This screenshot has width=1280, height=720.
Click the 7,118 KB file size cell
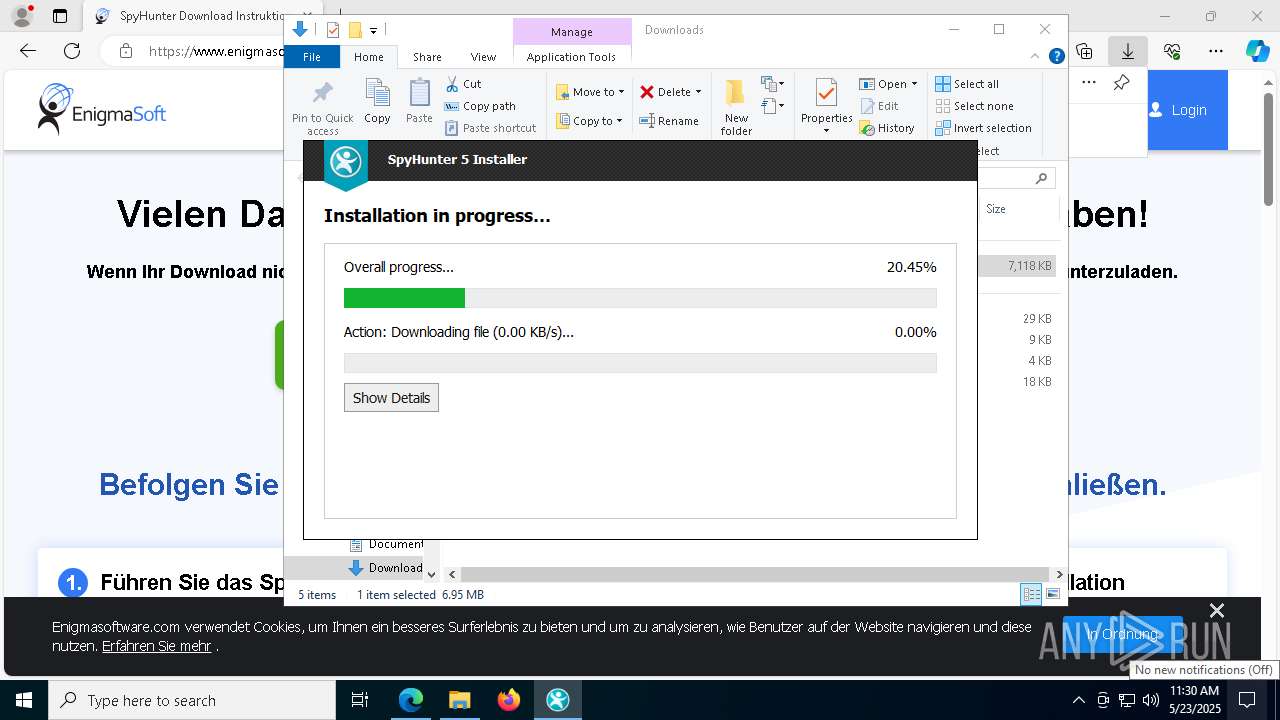1030,266
